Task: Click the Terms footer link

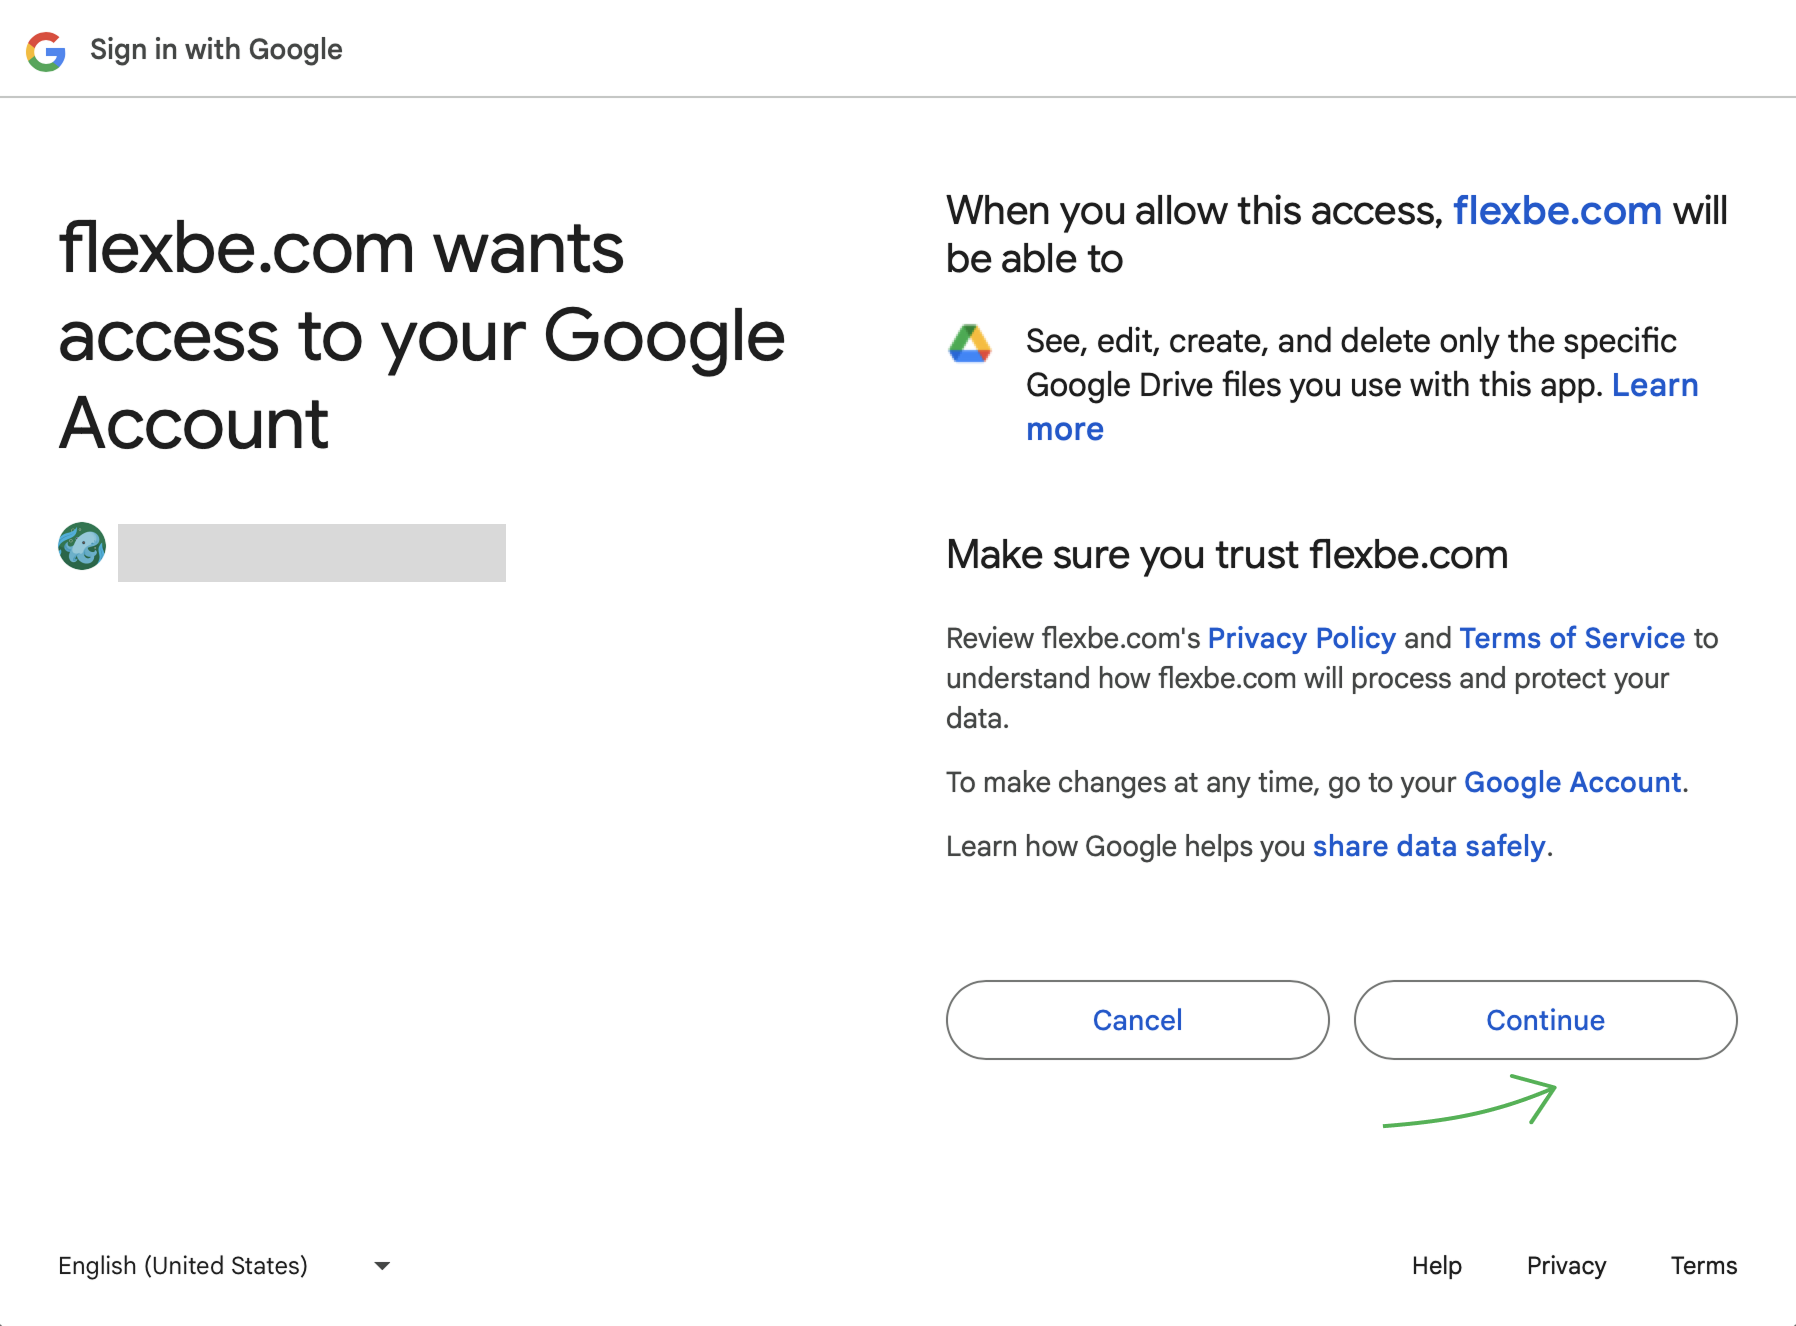Action: [1703, 1266]
